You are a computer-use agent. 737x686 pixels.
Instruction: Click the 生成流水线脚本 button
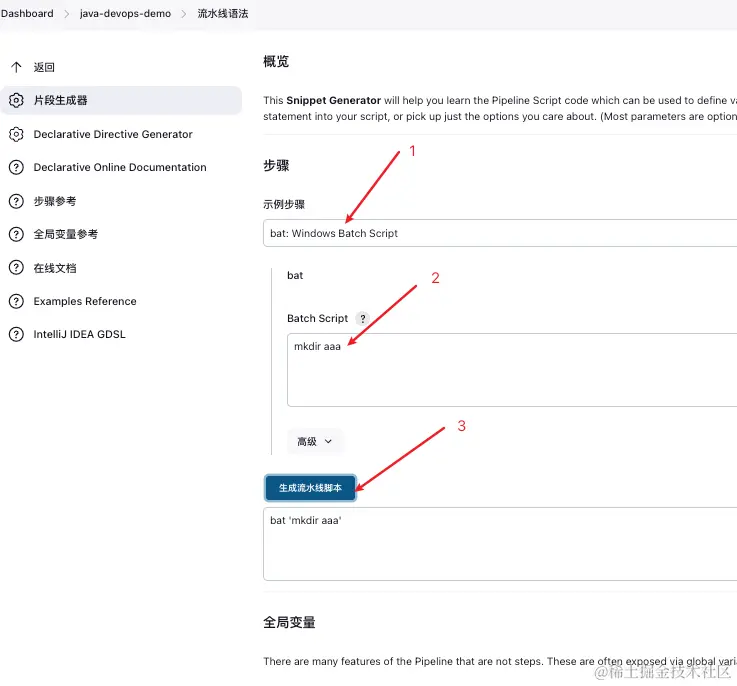click(x=310, y=488)
